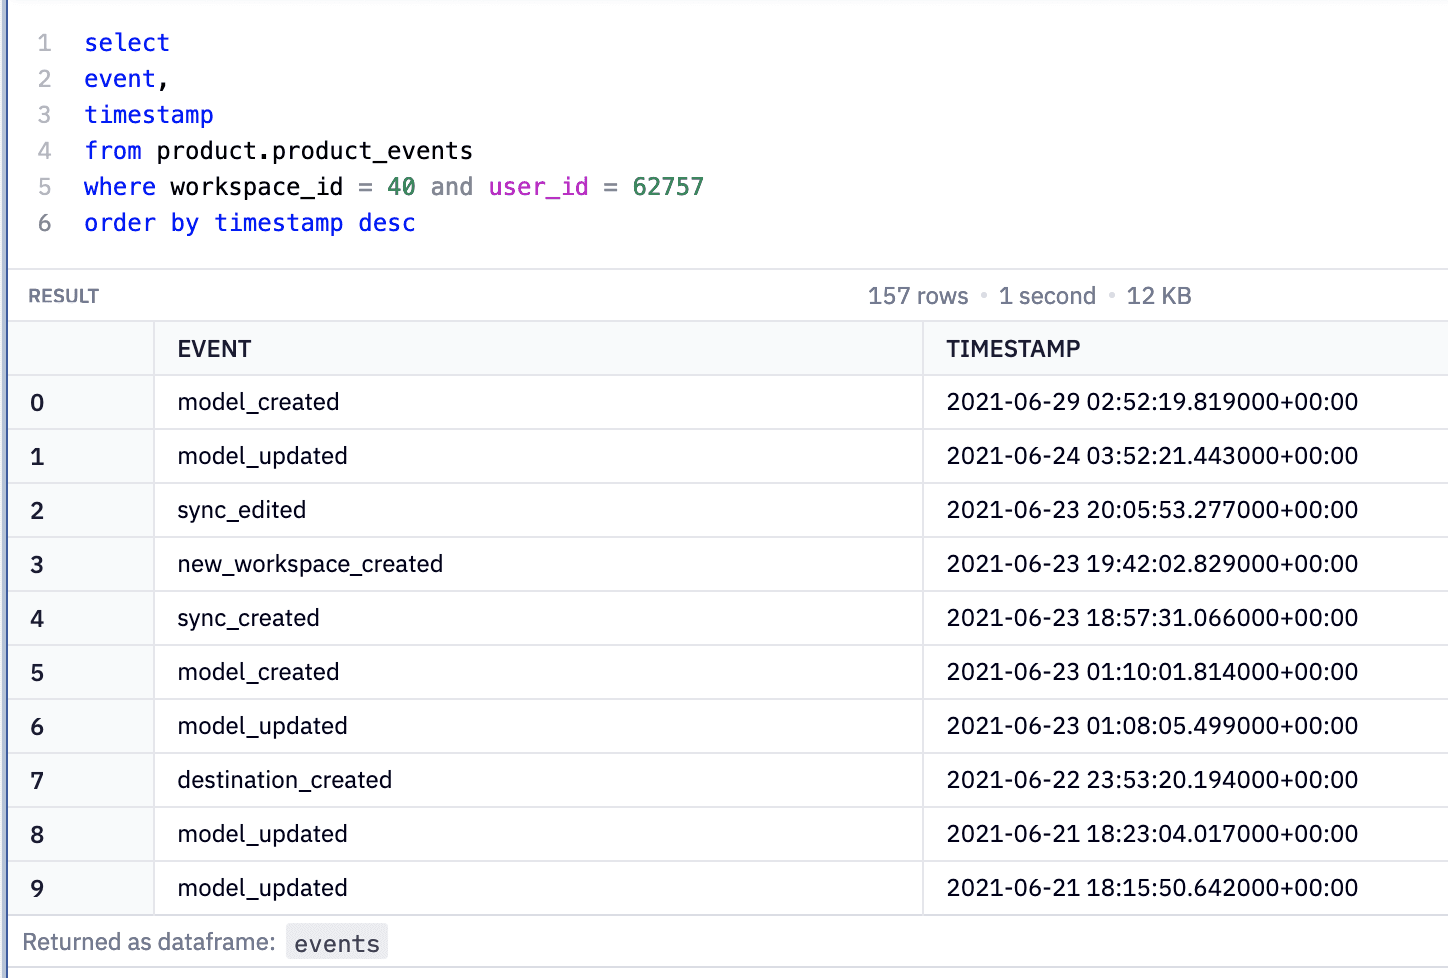Click the EVENT column header
The width and height of the screenshot is (1448, 978).
coord(214,349)
